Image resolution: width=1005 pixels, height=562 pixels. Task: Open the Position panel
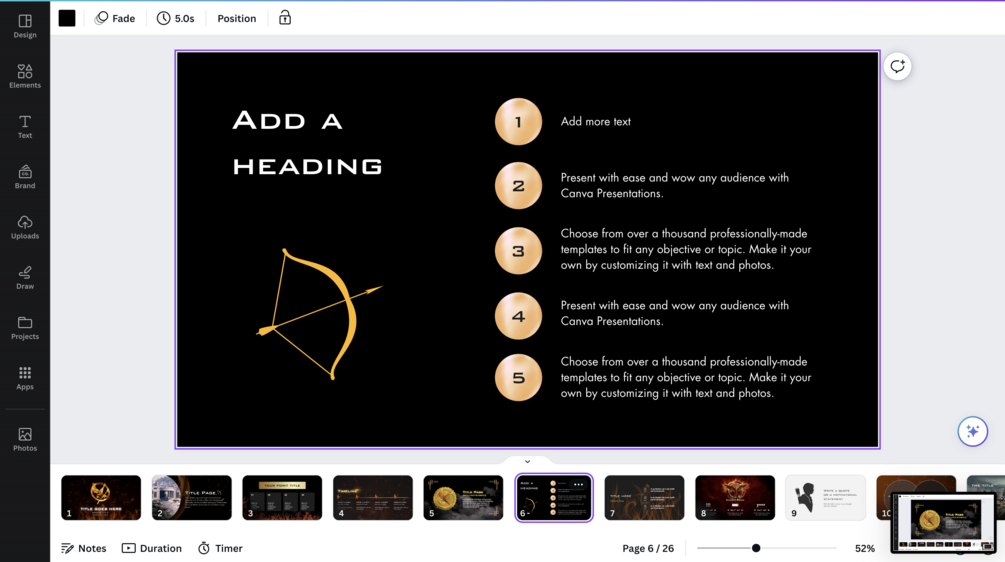click(x=237, y=18)
